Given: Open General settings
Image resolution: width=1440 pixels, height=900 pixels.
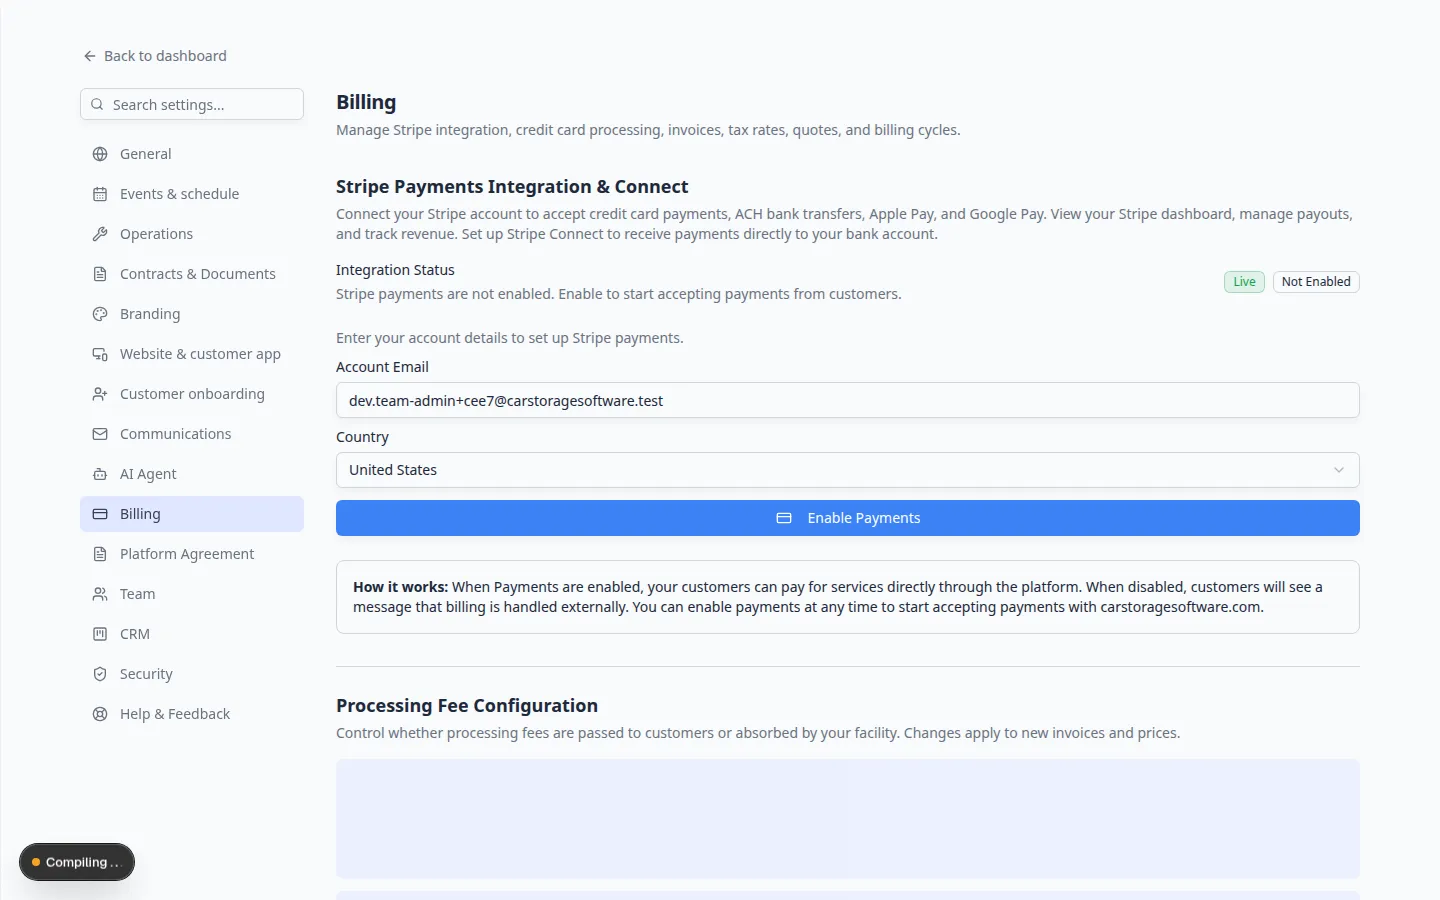Looking at the screenshot, I should click(x=192, y=154).
